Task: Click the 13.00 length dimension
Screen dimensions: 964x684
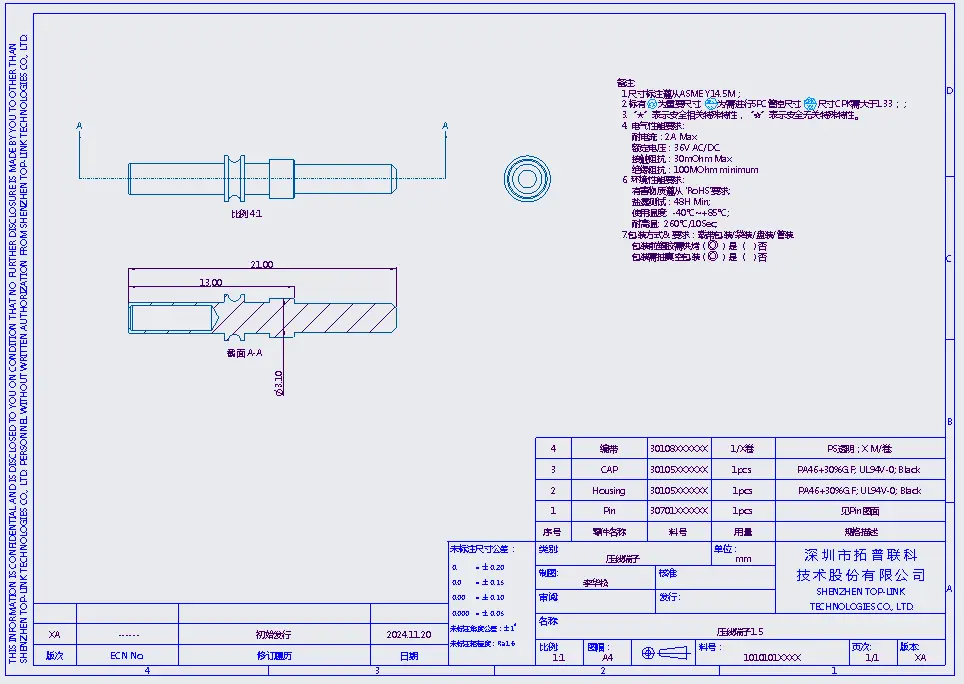Action: [x=211, y=283]
